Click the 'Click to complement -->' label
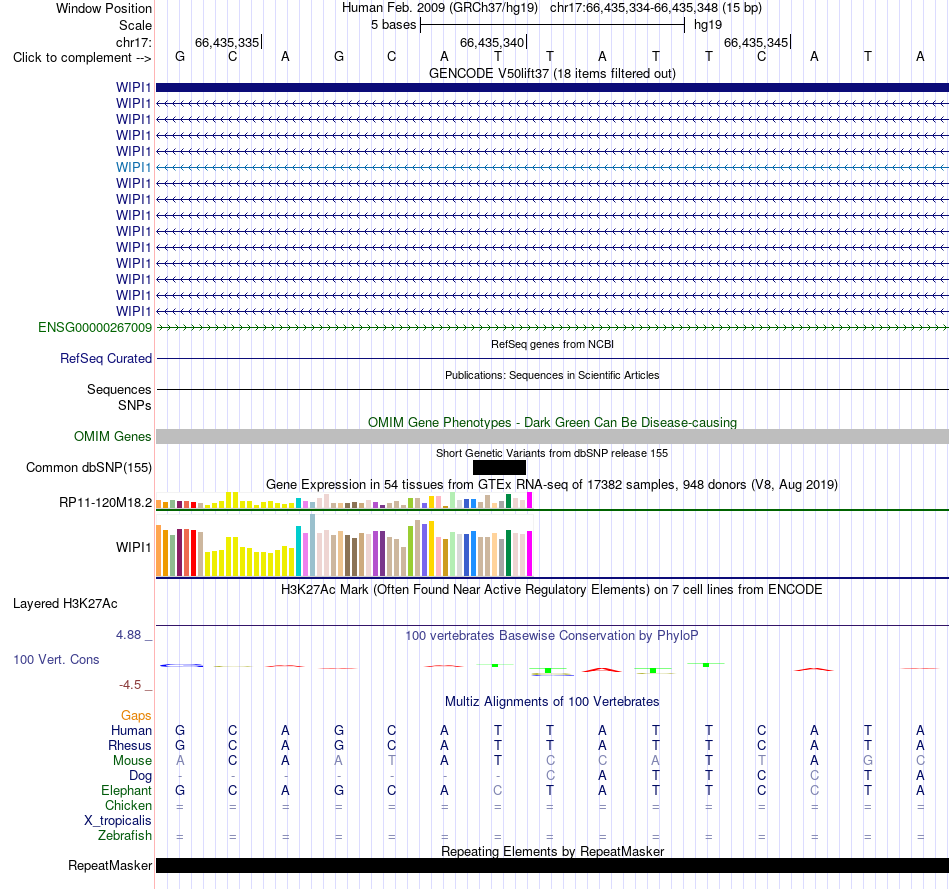The height and width of the screenshot is (889, 950). 82,58
